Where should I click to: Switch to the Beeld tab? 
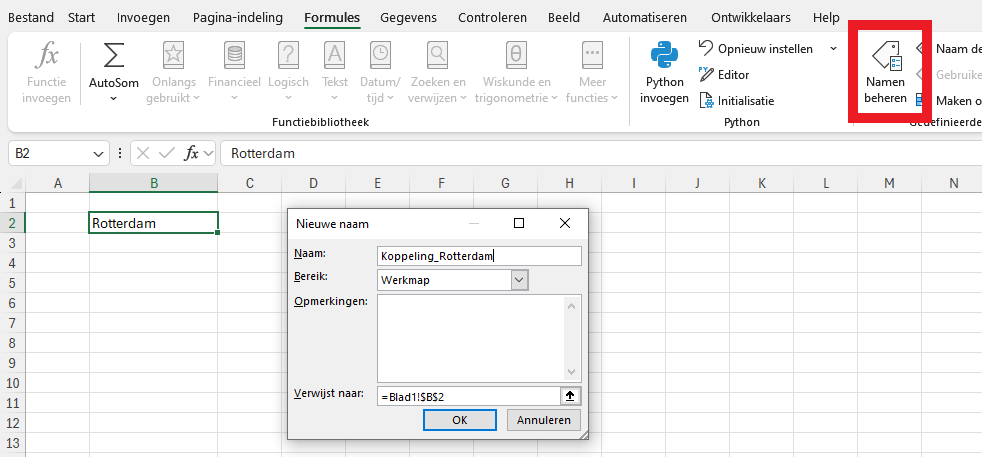564,18
